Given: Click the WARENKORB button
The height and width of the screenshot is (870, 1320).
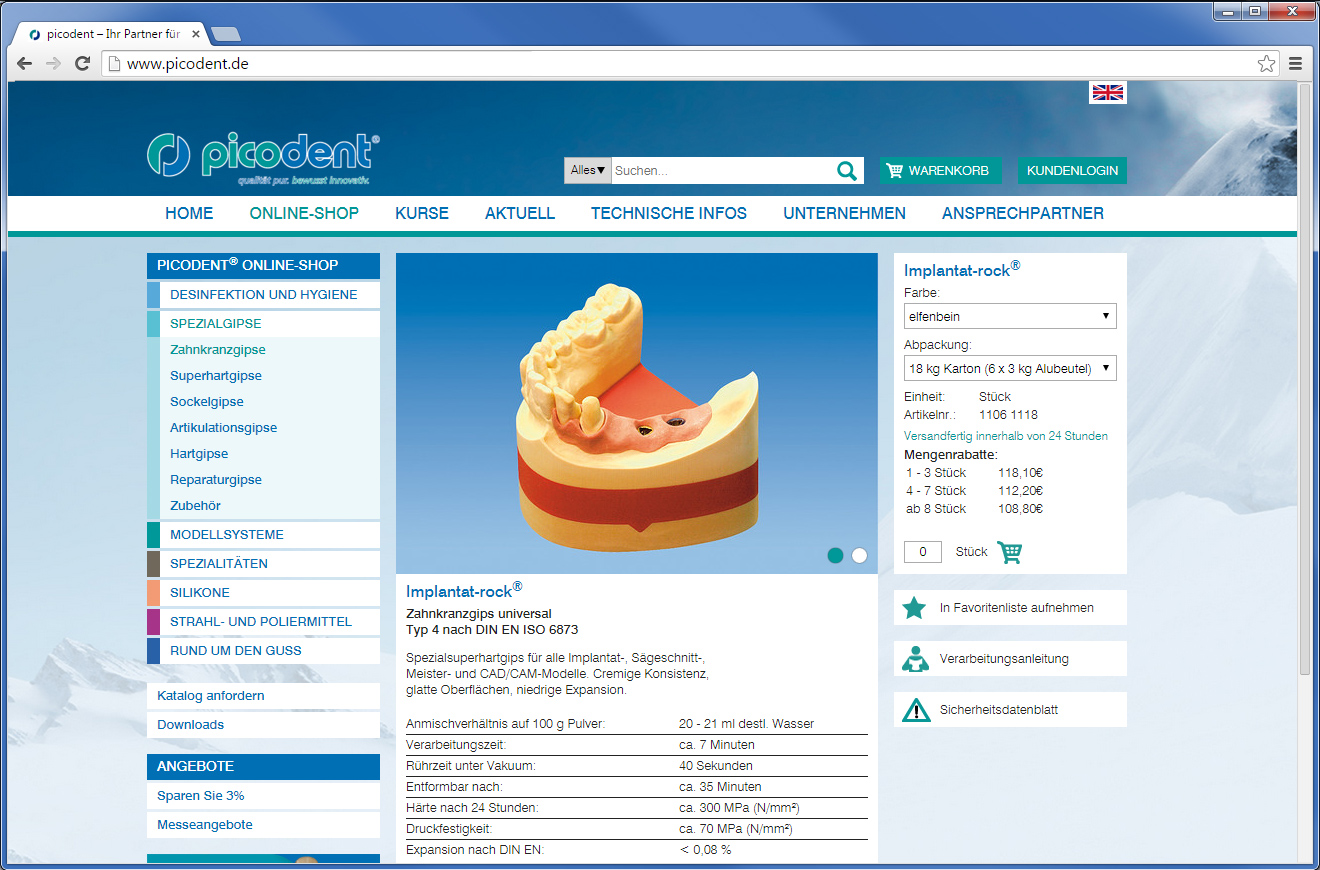Looking at the screenshot, I should point(940,170).
